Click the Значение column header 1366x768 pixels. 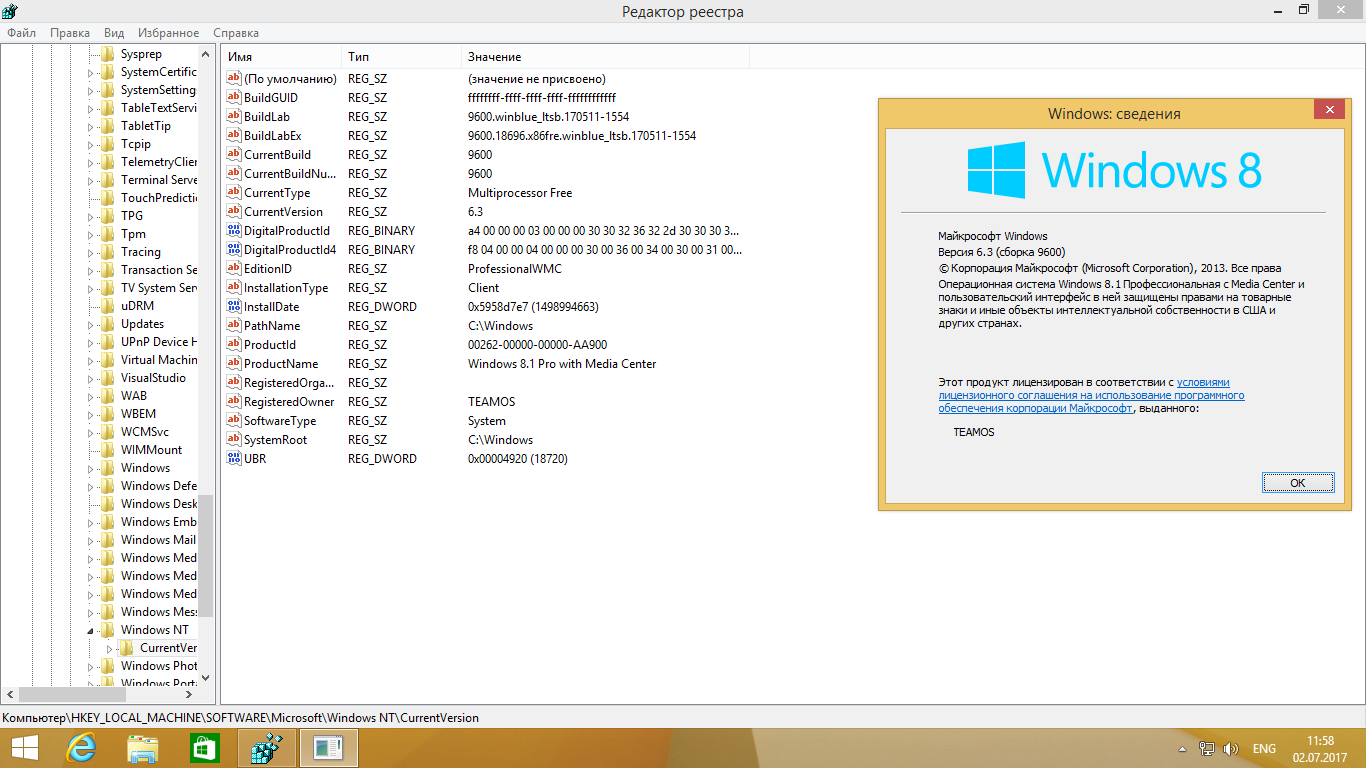pyautogui.click(x=605, y=57)
